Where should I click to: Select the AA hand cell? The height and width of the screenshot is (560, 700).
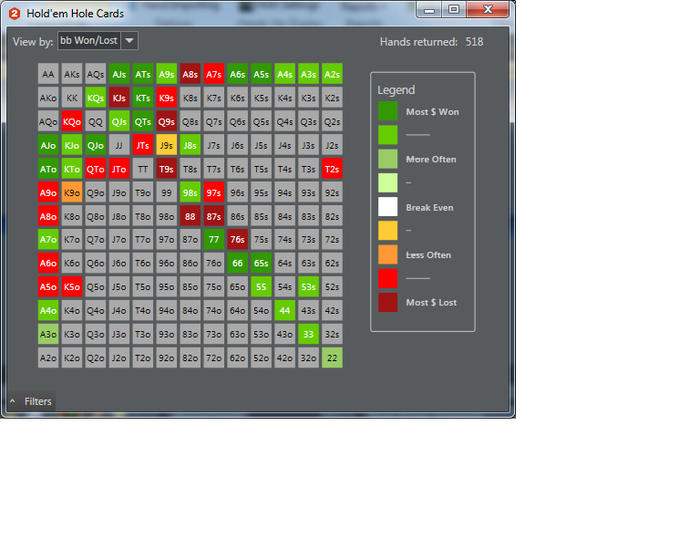click(x=48, y=74)
